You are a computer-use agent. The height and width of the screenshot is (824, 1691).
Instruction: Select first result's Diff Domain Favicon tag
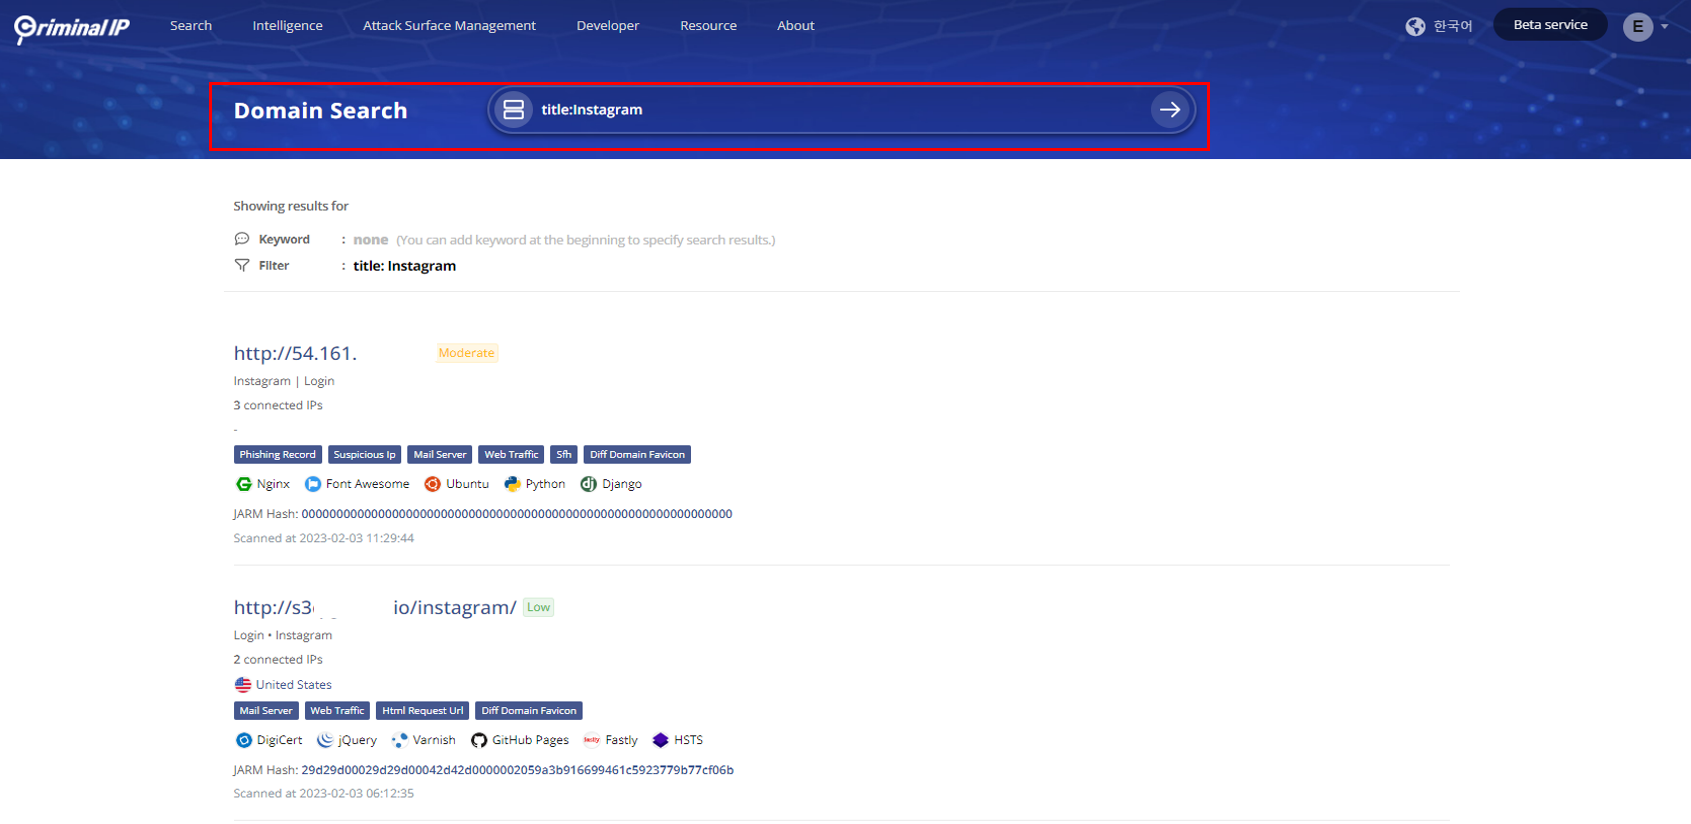tap(637, 455)
